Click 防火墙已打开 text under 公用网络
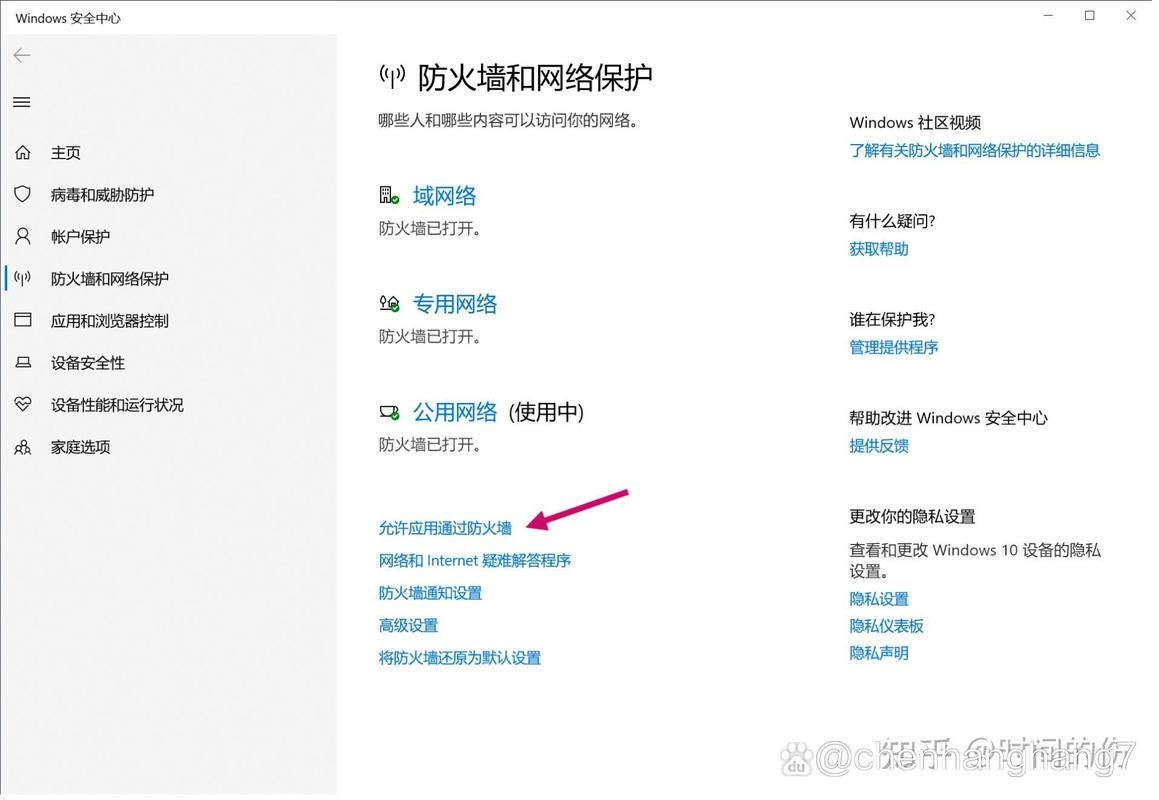 coord(430,444)
